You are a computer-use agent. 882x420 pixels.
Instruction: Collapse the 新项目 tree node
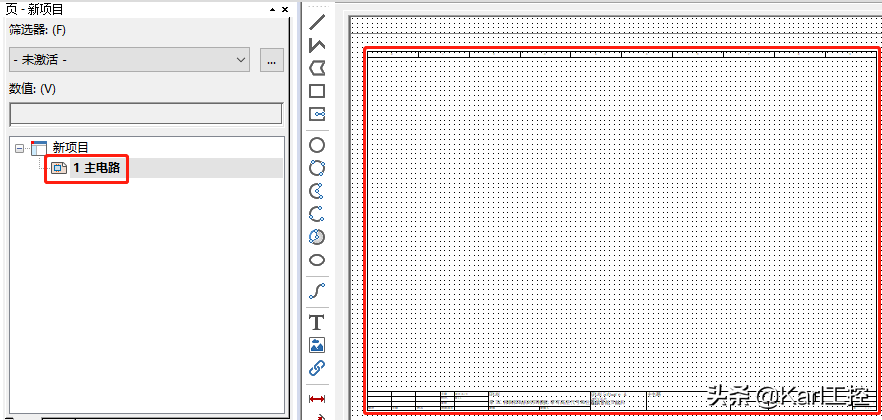19,148
